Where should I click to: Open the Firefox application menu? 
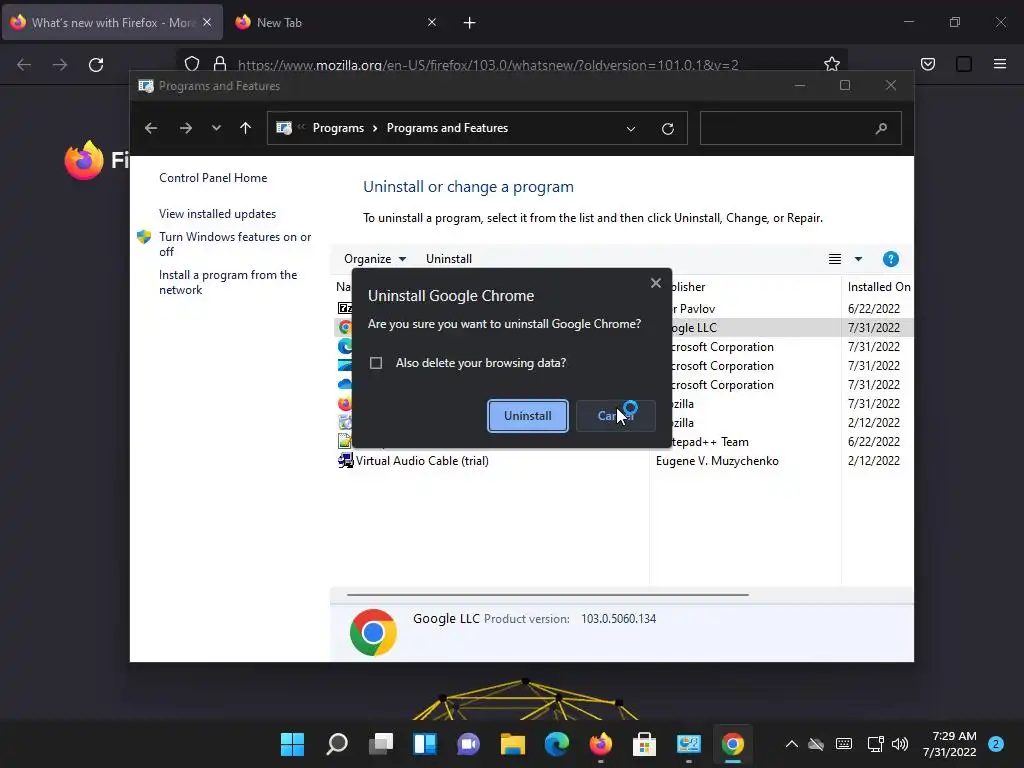click(x=999, y=64)
